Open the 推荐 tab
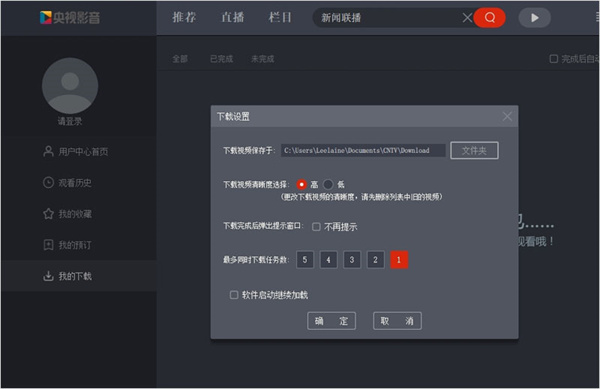Image resolution: width=600 pixels, height=389 pixels. [x=184, y=18]
